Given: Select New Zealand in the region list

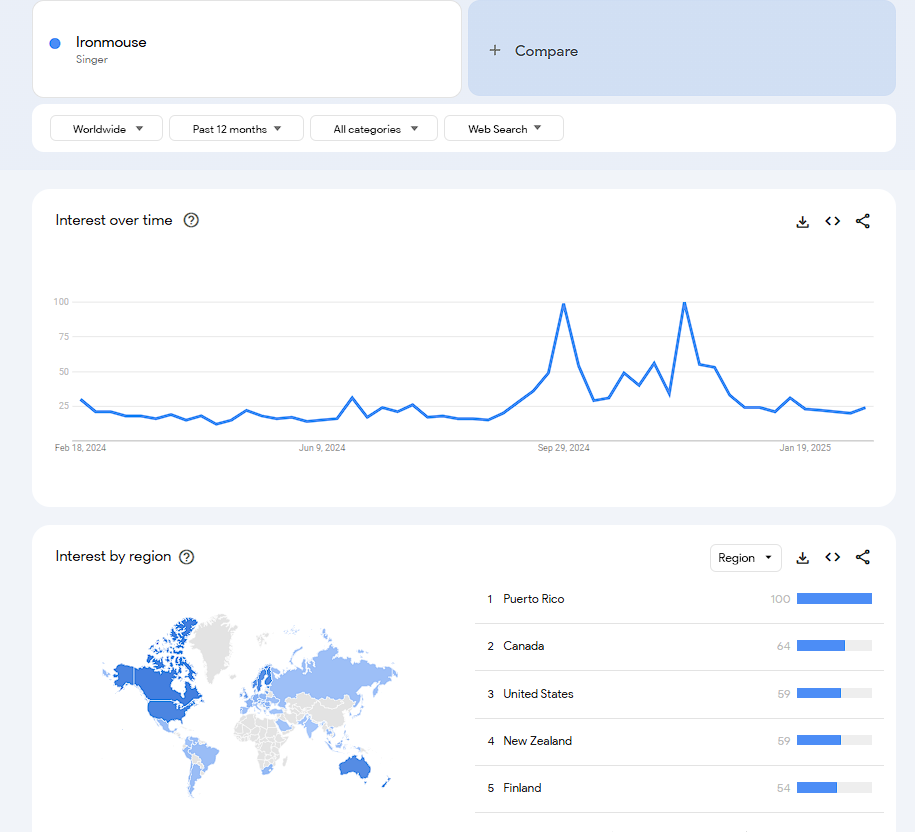Looking at the screenshot, I should 538,741.
